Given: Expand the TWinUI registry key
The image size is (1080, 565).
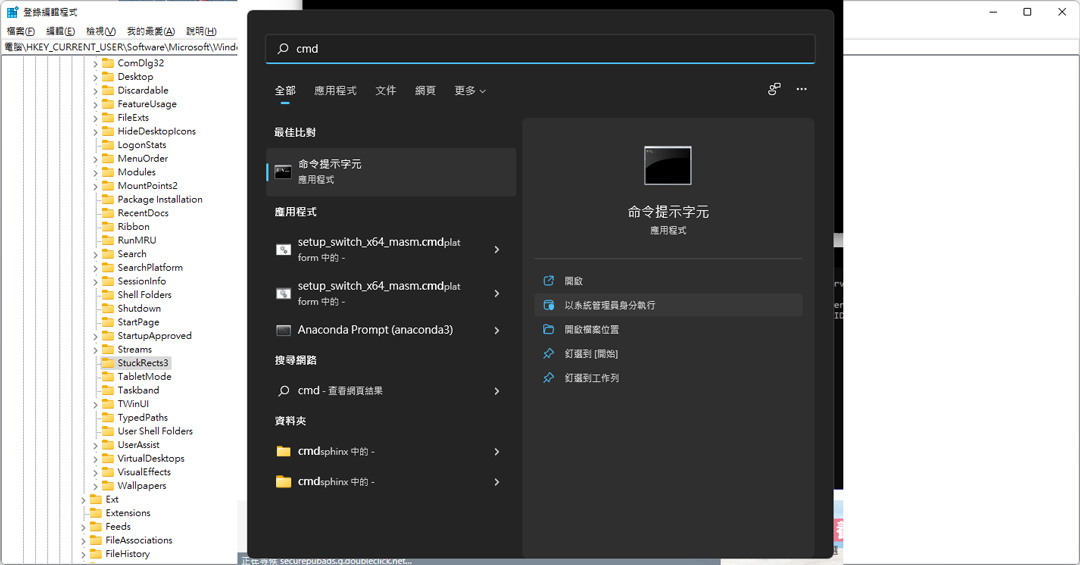Looking at the screenshot, I should point(95,404).
